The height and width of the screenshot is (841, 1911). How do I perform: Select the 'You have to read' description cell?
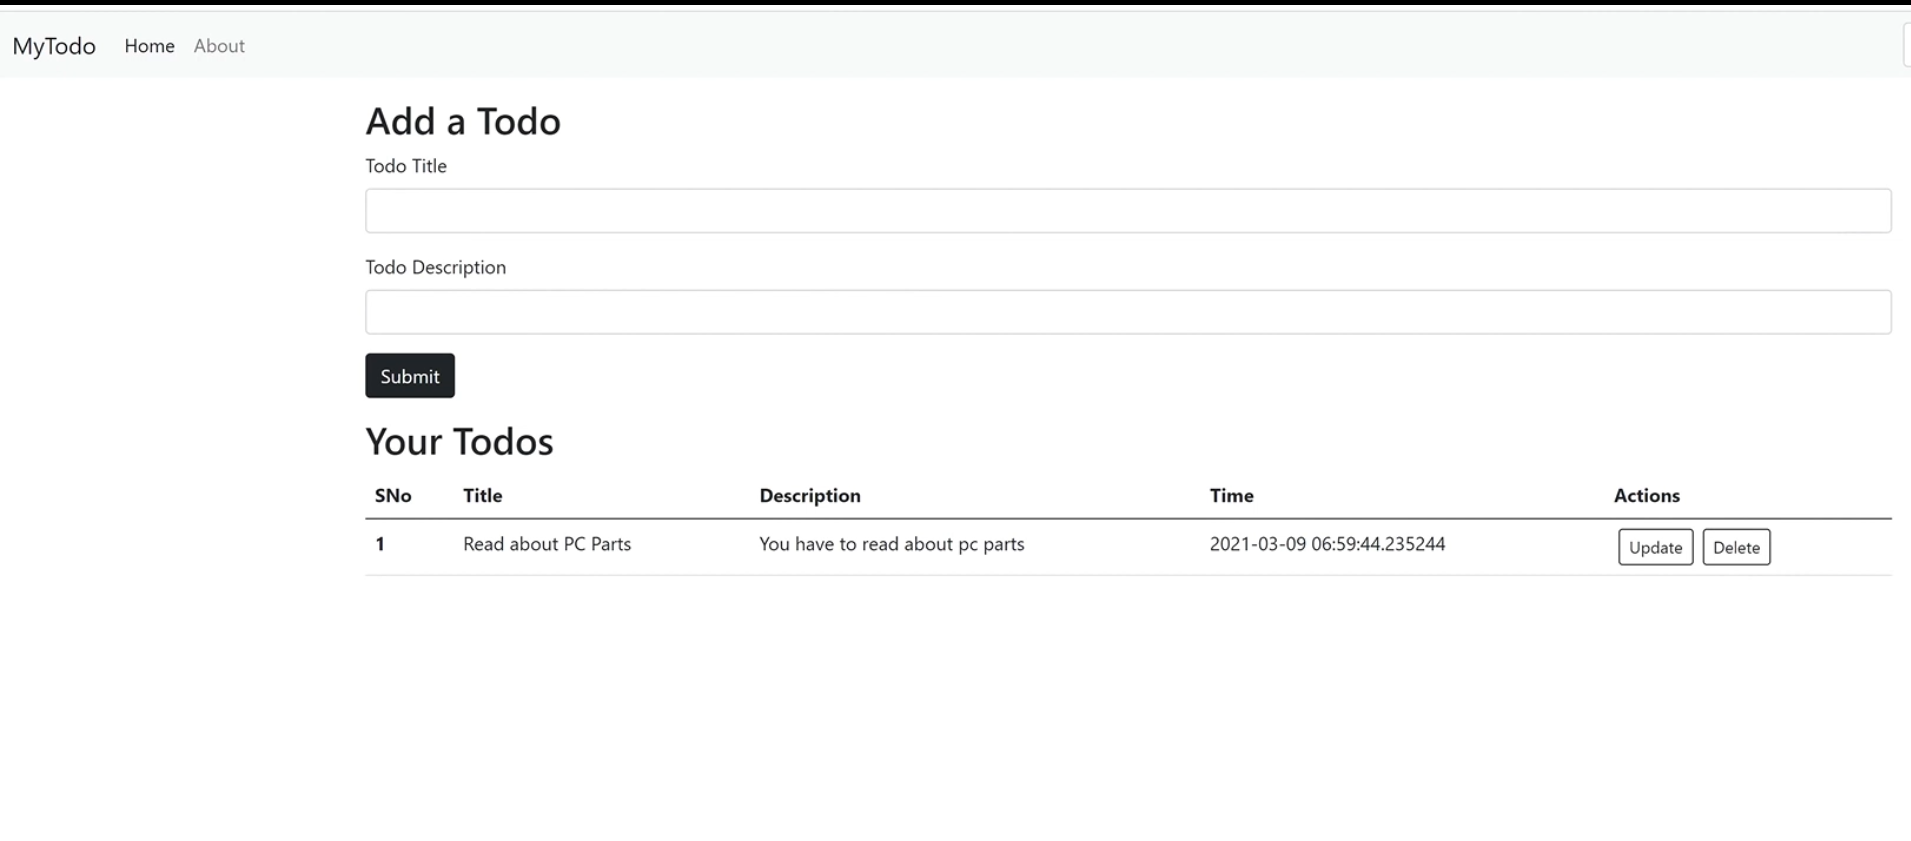point(891,544)
